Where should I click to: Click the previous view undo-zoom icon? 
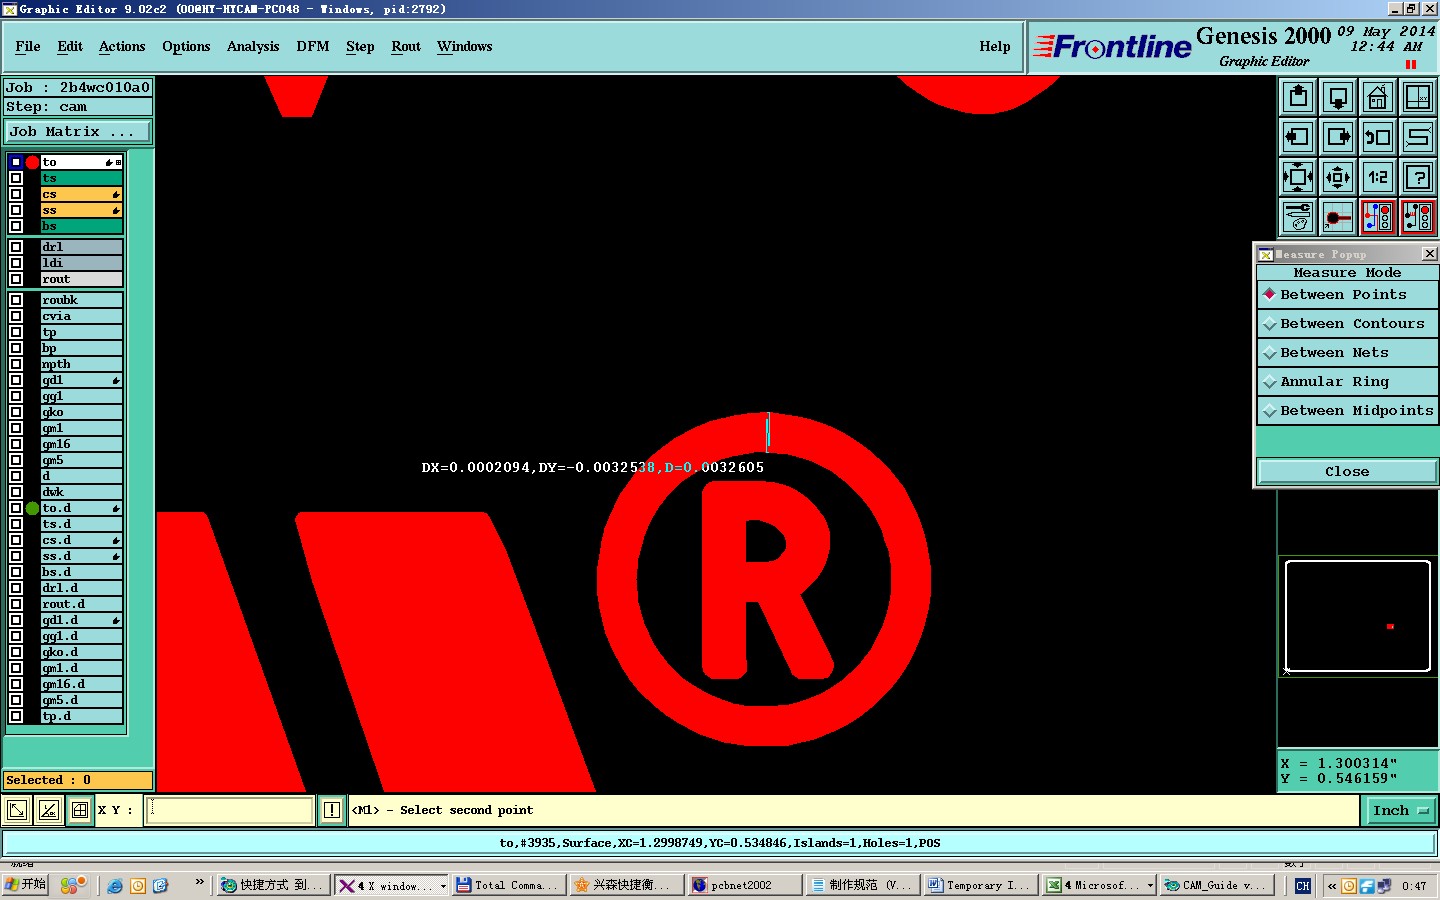(x=1378, y=137)
